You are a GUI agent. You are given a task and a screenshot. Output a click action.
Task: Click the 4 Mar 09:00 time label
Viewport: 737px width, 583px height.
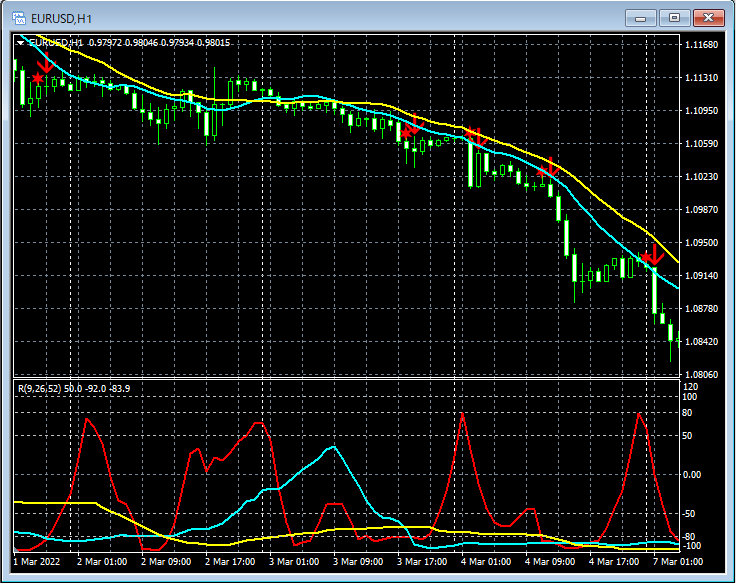click(x=549, y=562)
